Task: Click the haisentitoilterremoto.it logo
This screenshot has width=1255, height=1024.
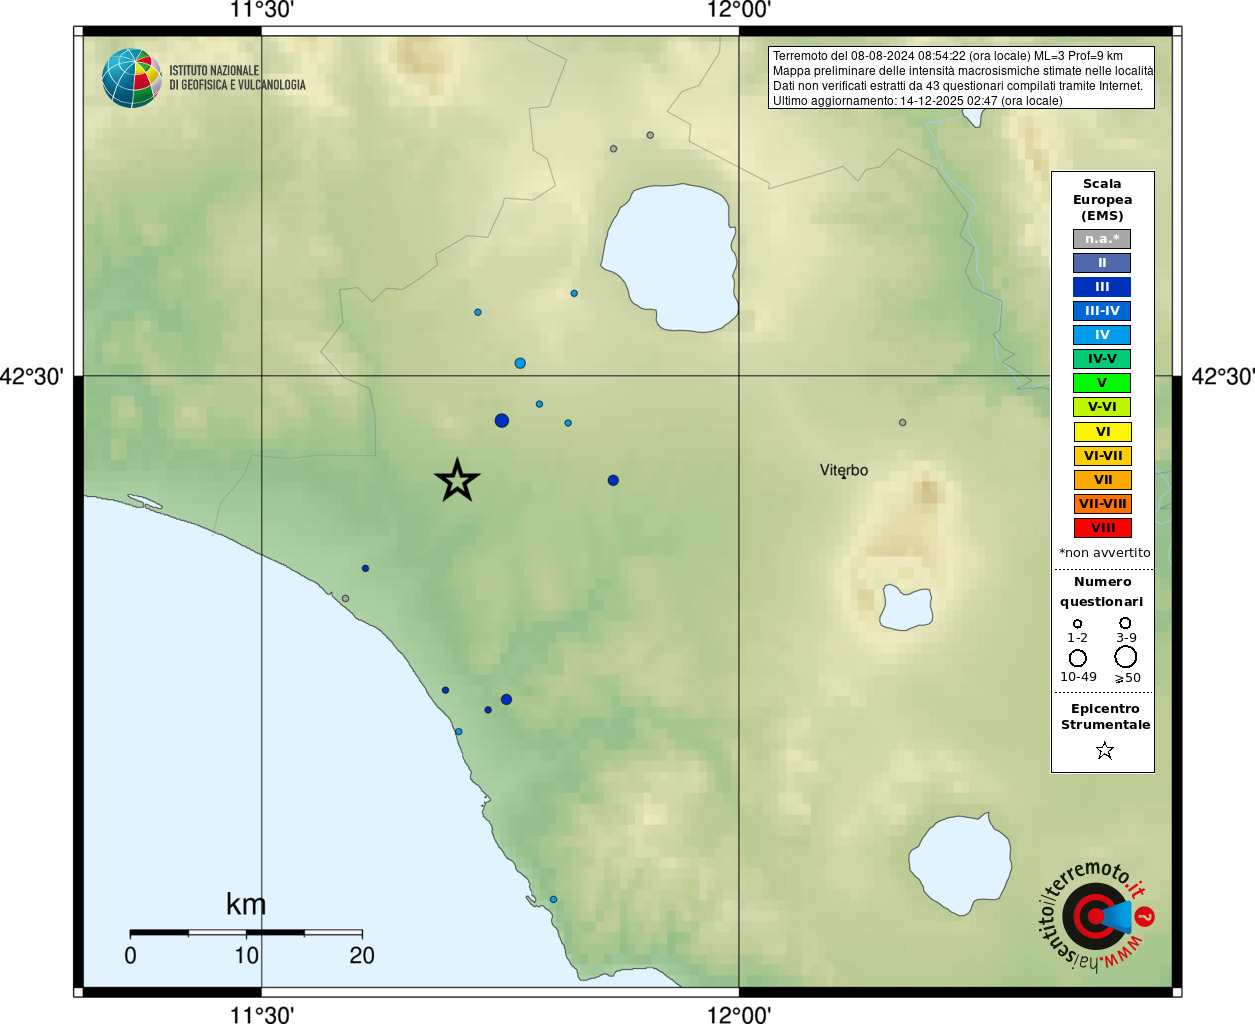Action: pos(1095,916)
